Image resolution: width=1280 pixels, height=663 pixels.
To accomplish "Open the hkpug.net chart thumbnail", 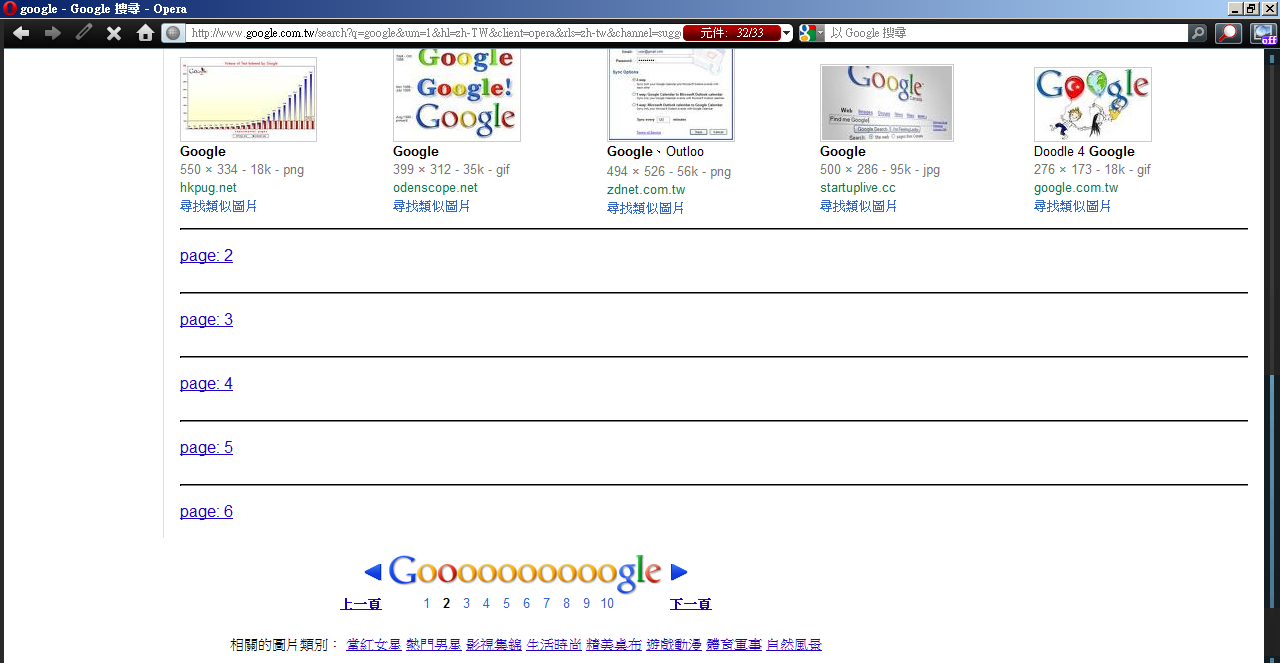I will (248, 99).
